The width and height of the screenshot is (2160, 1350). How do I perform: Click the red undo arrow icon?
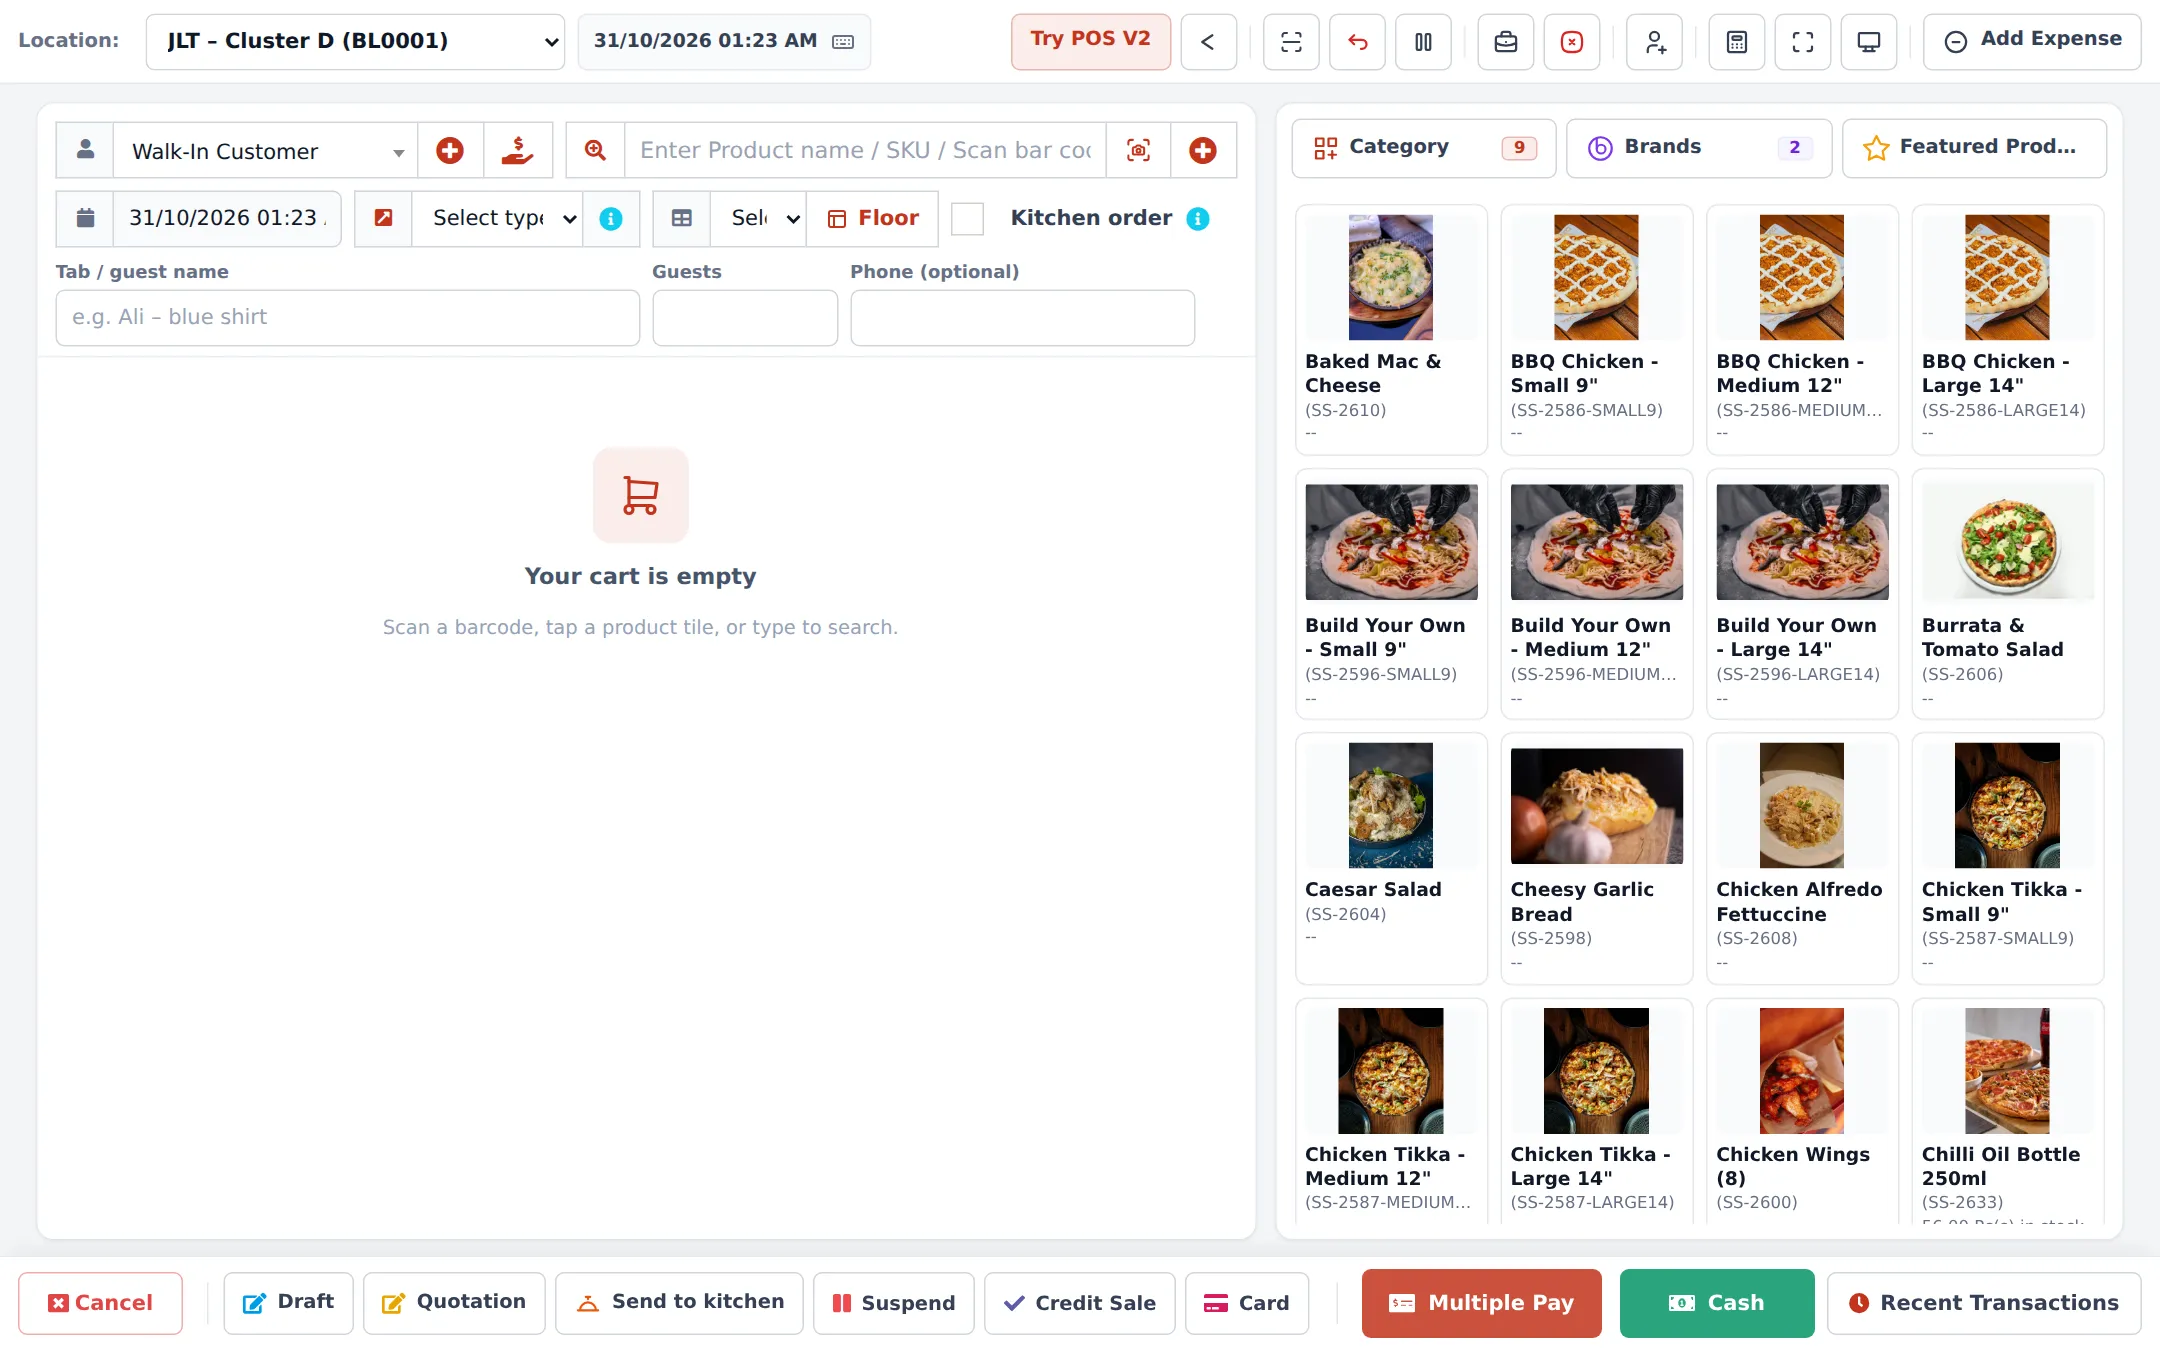click(1357, 42)
